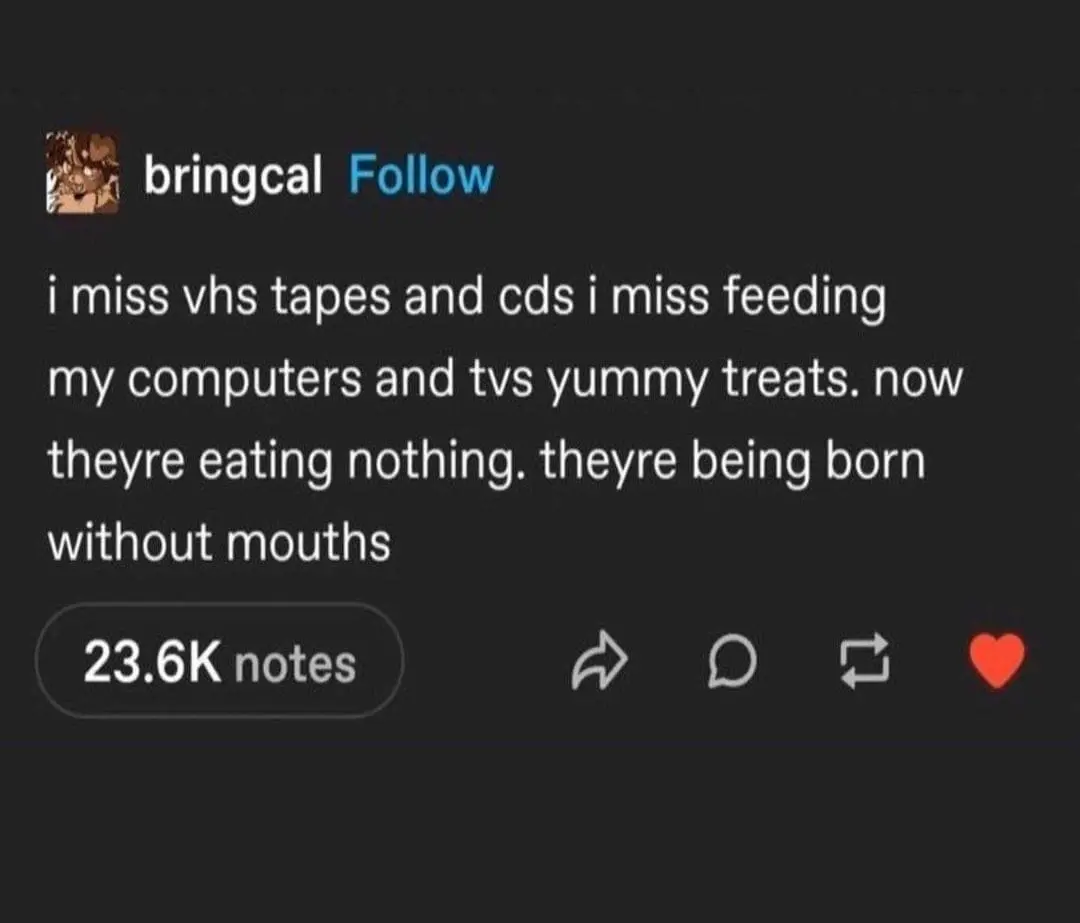
Task: Open the 23.6K notes button
Action: (219, 663)
